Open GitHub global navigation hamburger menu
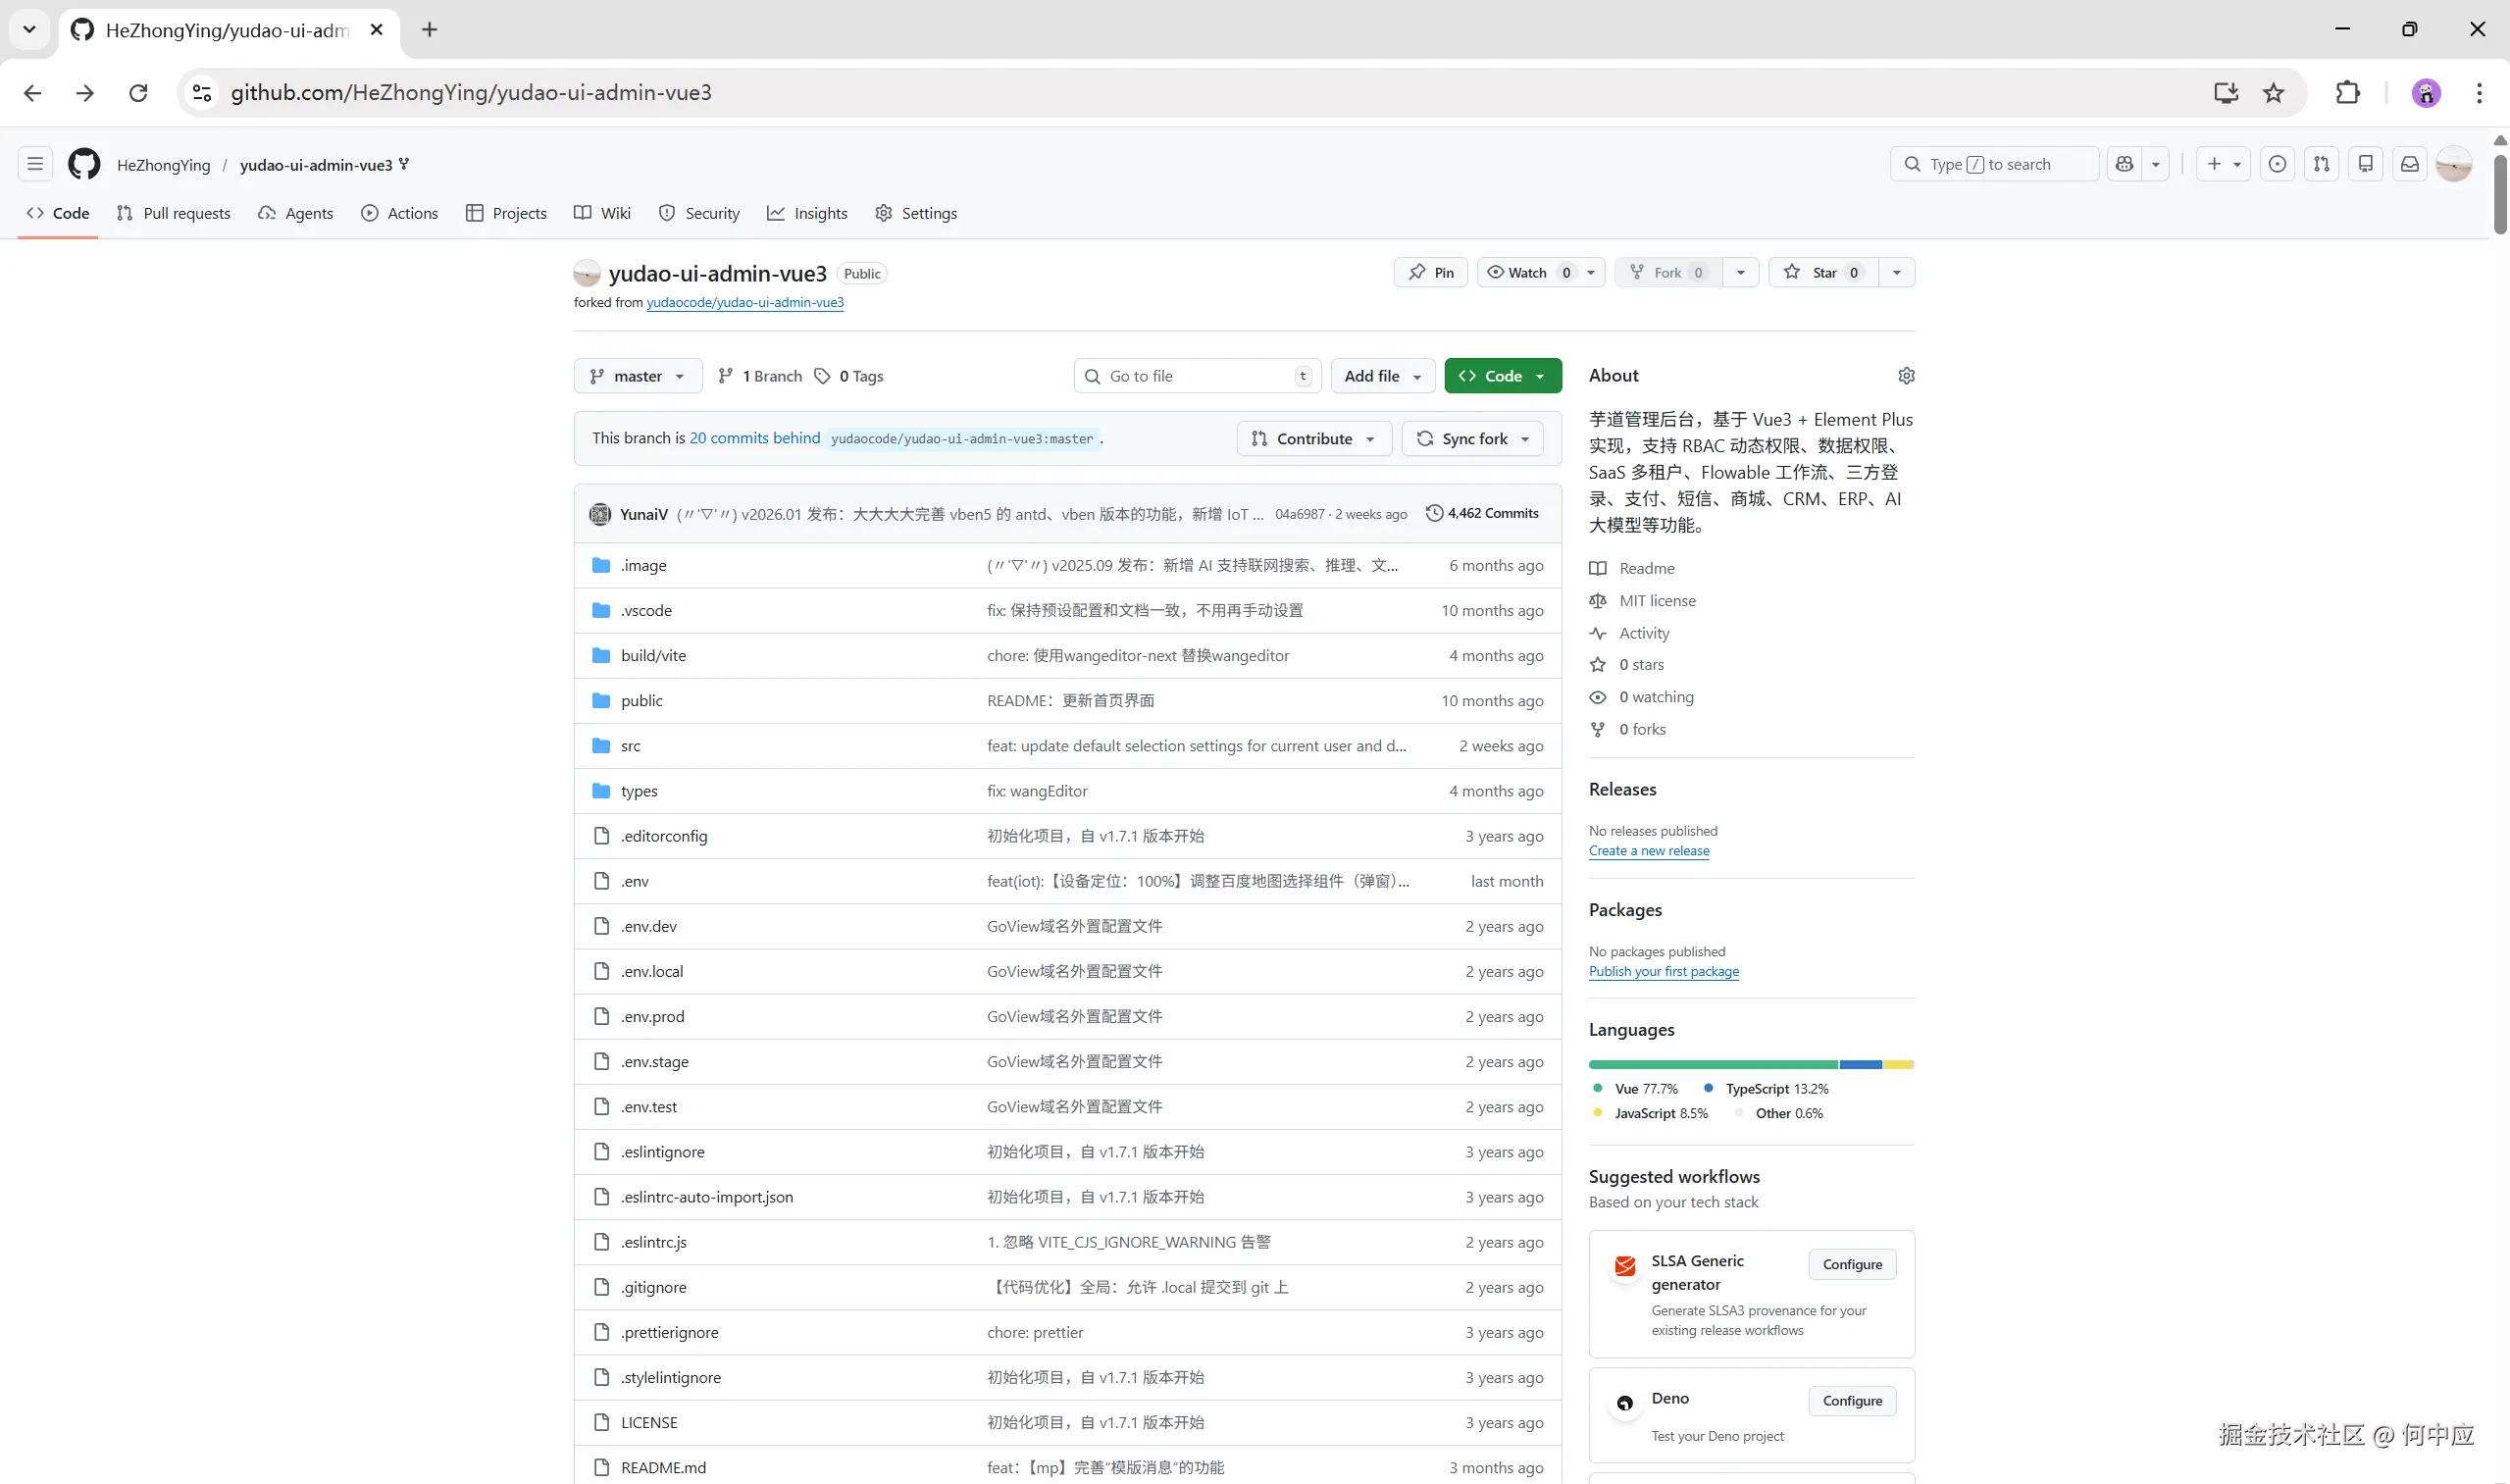Viewport: 2510px width, 1484px height. [35, 164]
